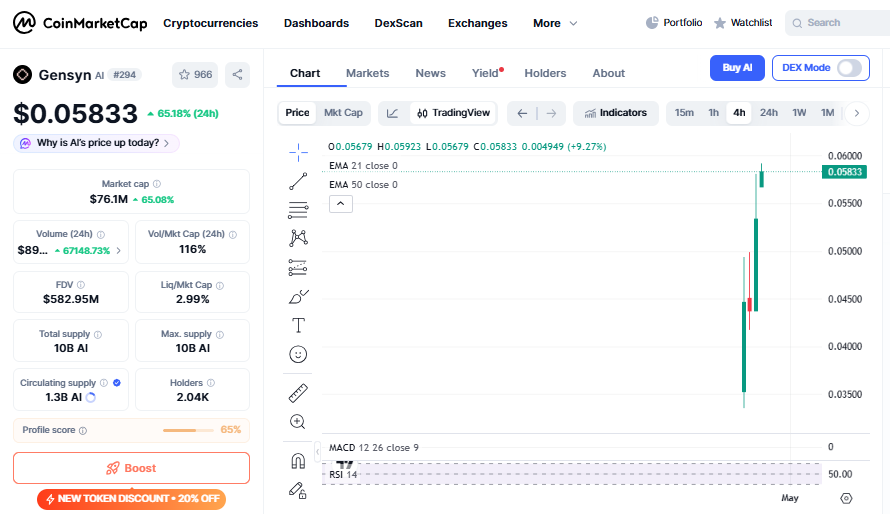Collapse the EMA indicator legend
This screenshot has height=514, width=890.
[x=340, y=204]
